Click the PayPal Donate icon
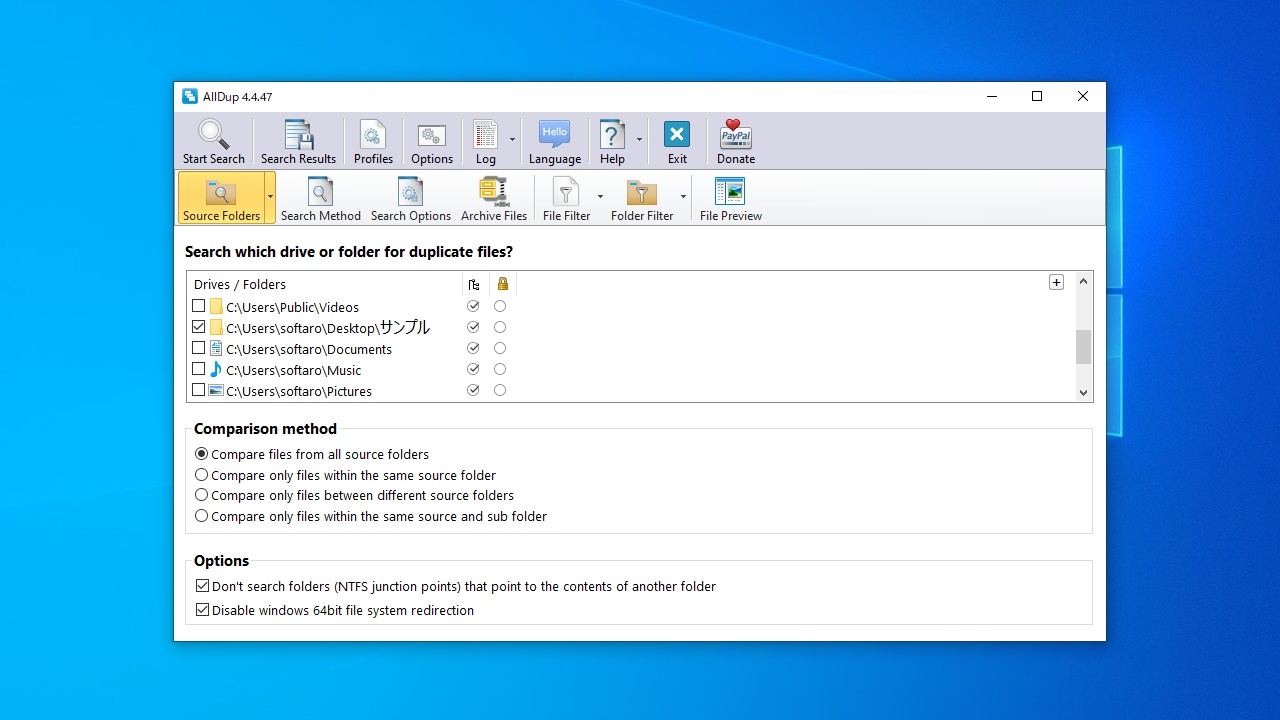 tap(736, 134)
